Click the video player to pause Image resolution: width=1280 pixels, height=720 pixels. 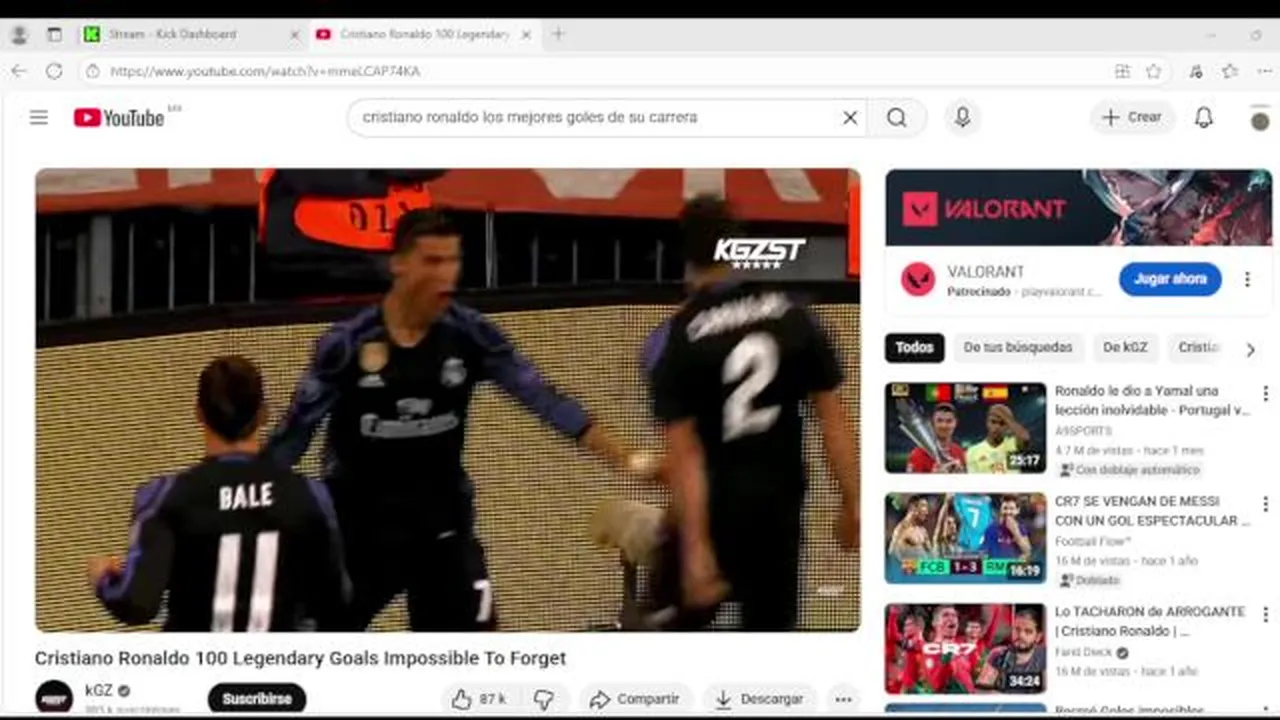448,400
